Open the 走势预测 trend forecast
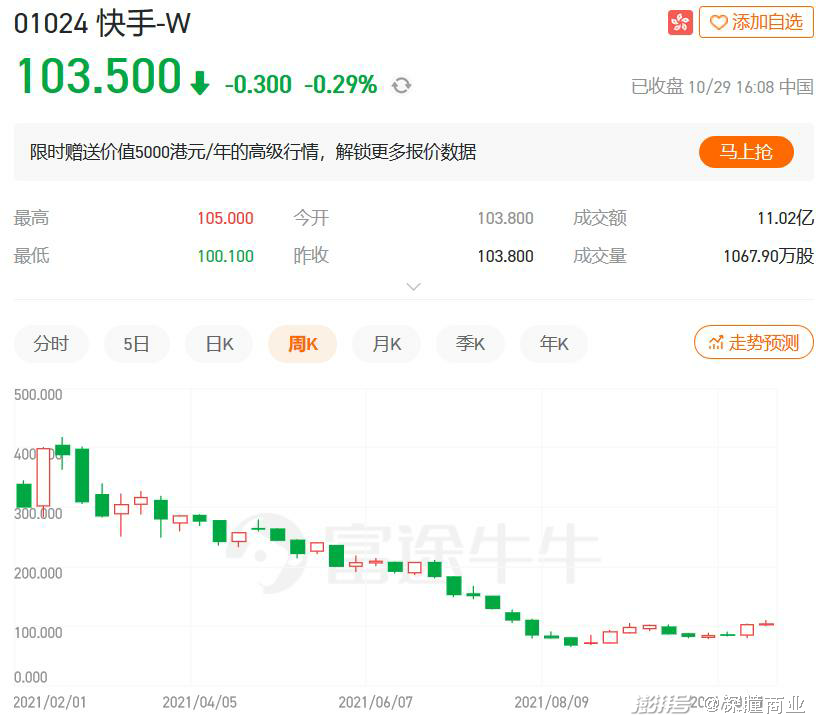This screenshot has width=817, height=721. point(753,342)
